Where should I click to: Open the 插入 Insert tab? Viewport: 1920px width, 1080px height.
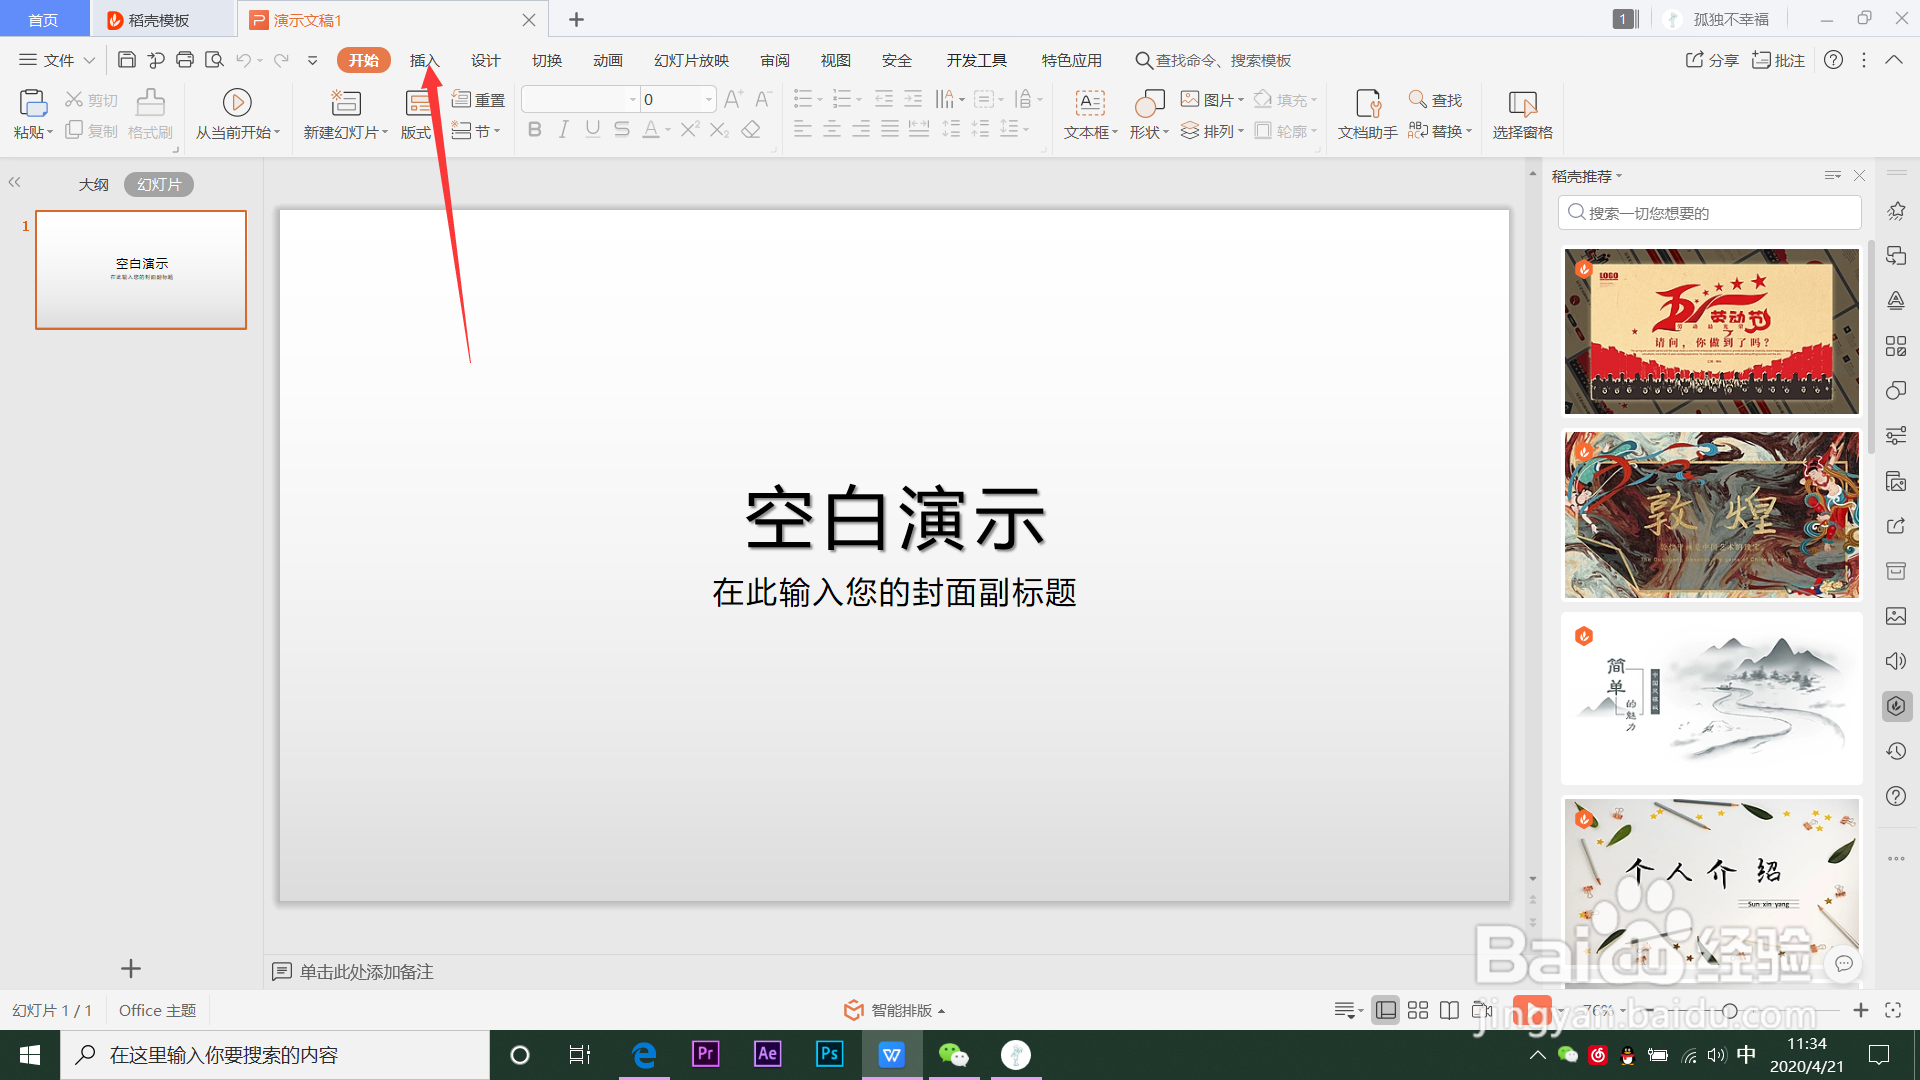[x=424, y=60]
